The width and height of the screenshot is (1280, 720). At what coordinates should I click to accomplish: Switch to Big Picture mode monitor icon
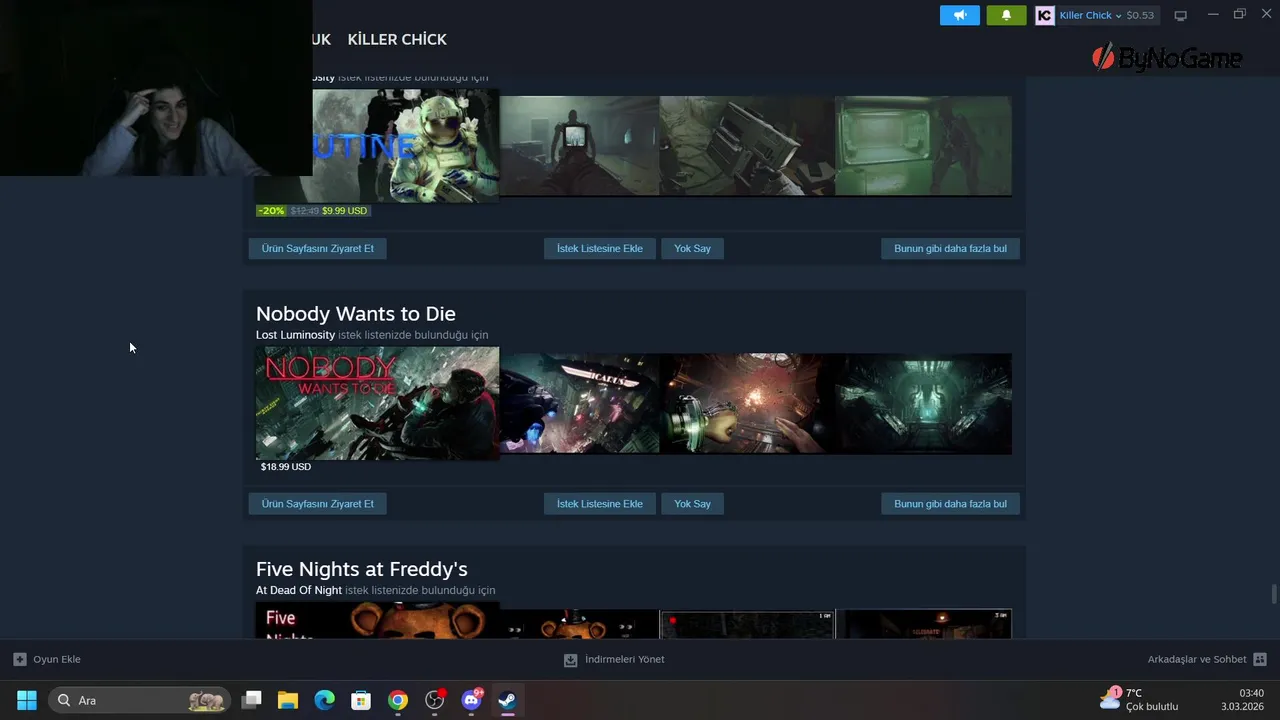1180,15
